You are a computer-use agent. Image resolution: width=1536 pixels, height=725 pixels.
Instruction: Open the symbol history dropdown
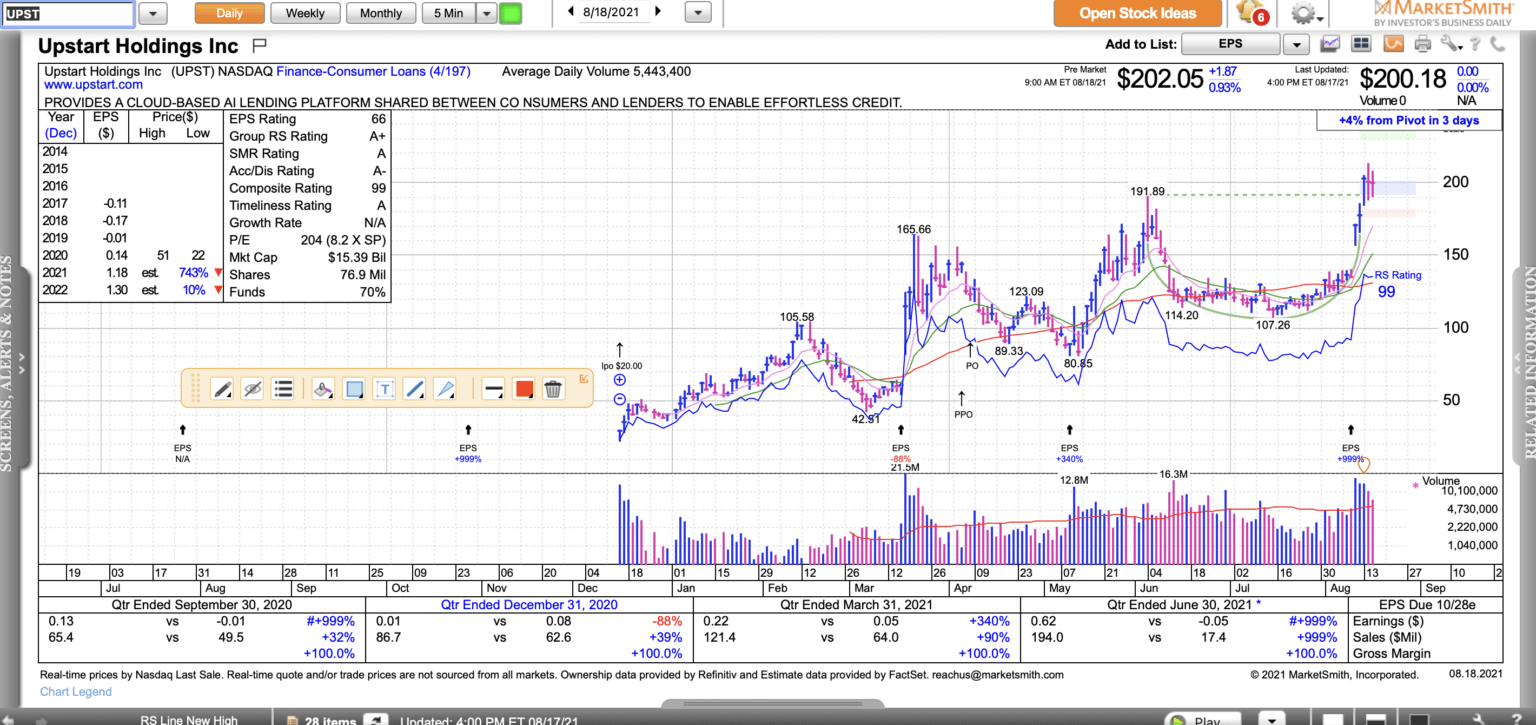click(153, 13)
